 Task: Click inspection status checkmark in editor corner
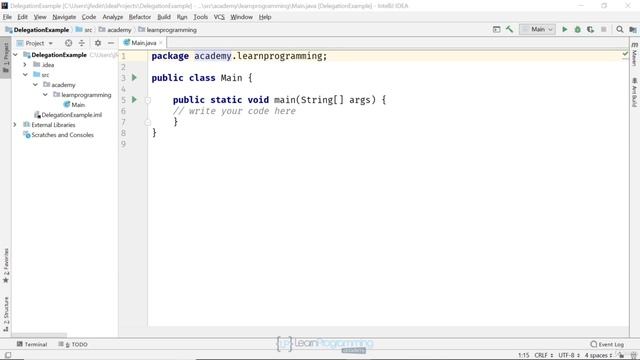(x=625, y=54)
